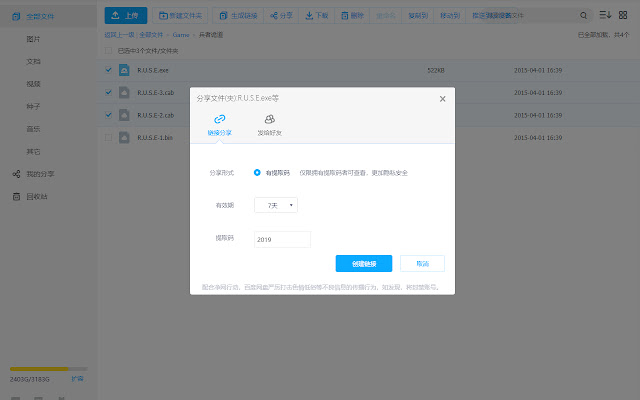Close the share dialog with X
This screenshot has height=400, width=640.
click(x=443, y=99)
